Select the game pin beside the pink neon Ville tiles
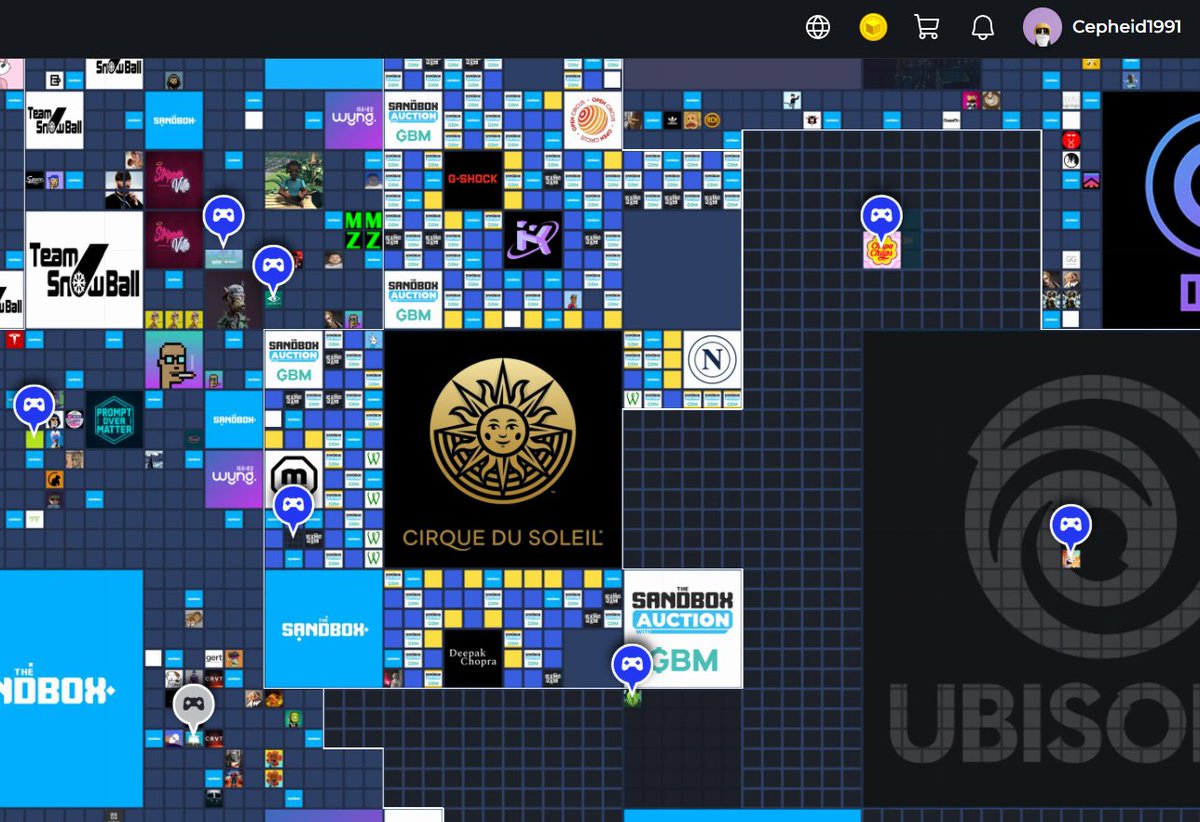Image resolution: width=1200 pixels, height=822 pixels. pyautogui.click(x=223, y=217)
